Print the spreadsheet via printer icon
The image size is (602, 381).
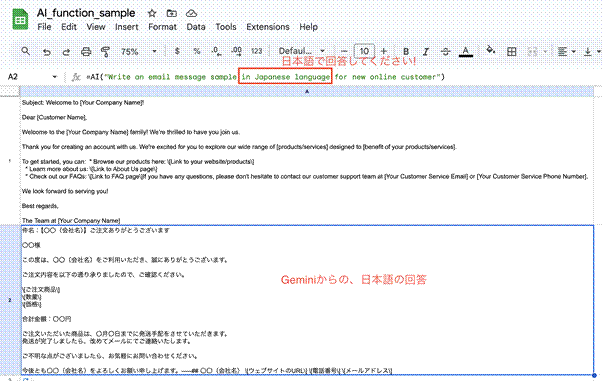pyautogui.click(x=86, y=51)
